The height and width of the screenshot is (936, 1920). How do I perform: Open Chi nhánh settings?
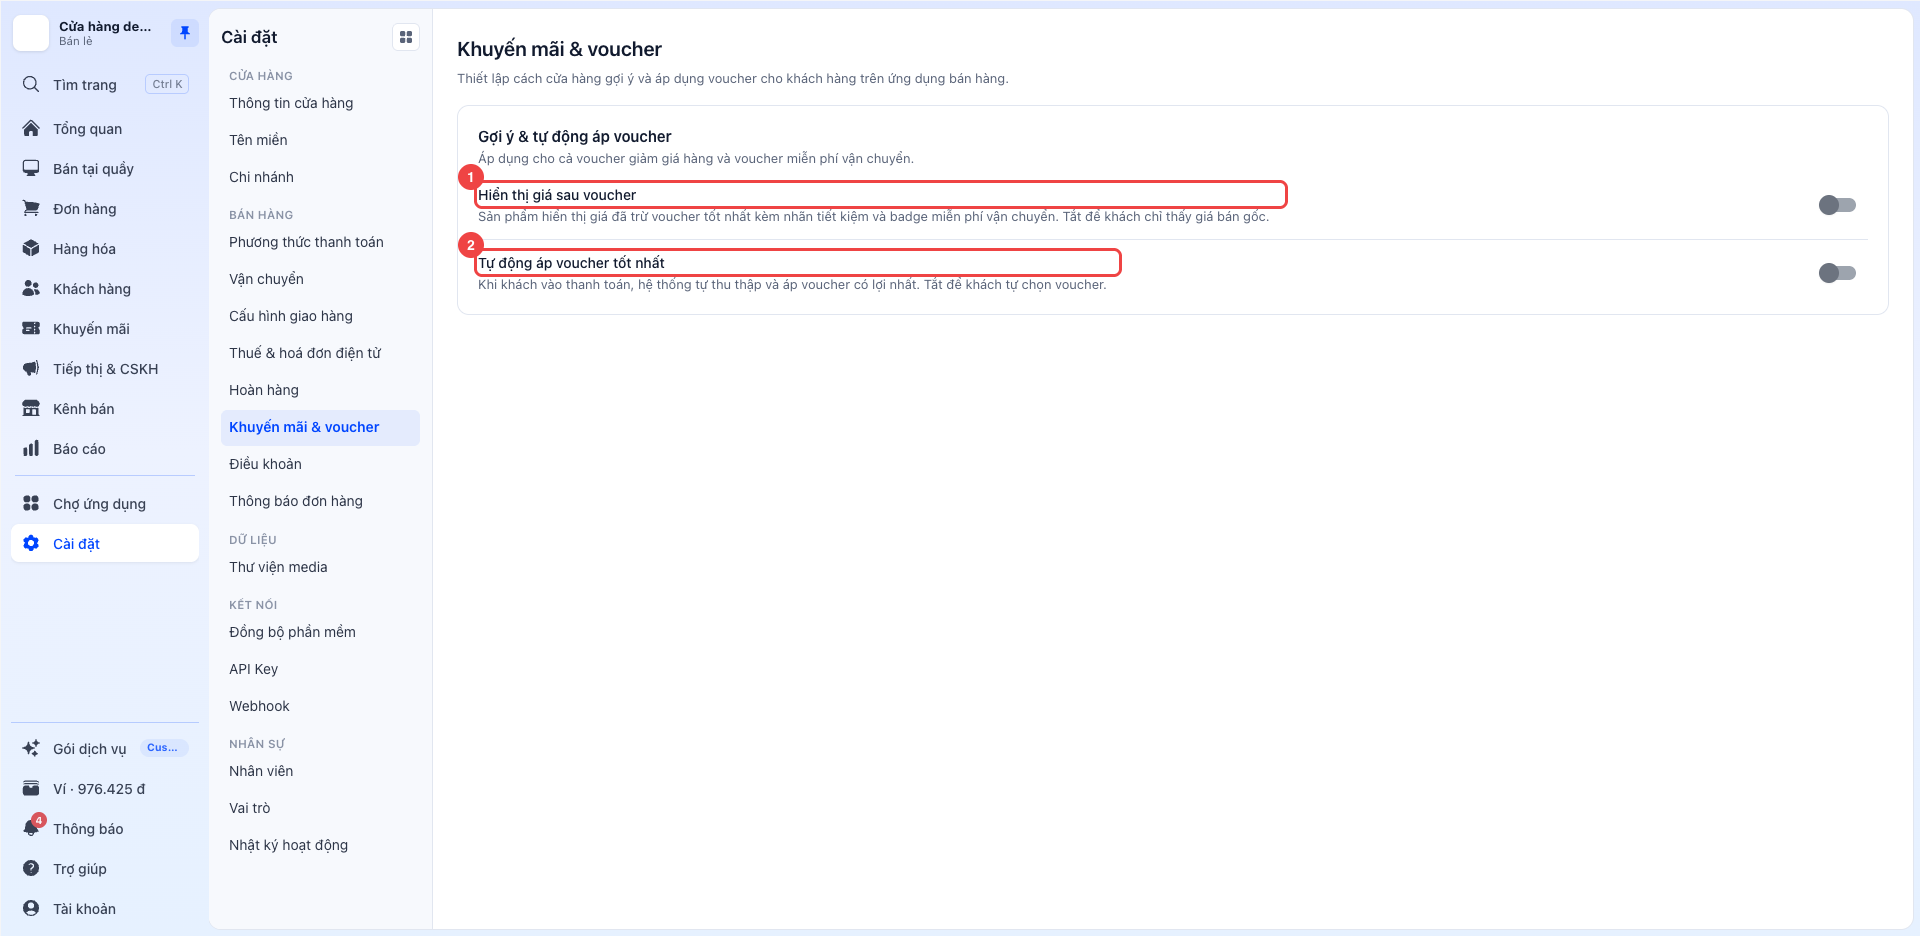click(320, 177)
